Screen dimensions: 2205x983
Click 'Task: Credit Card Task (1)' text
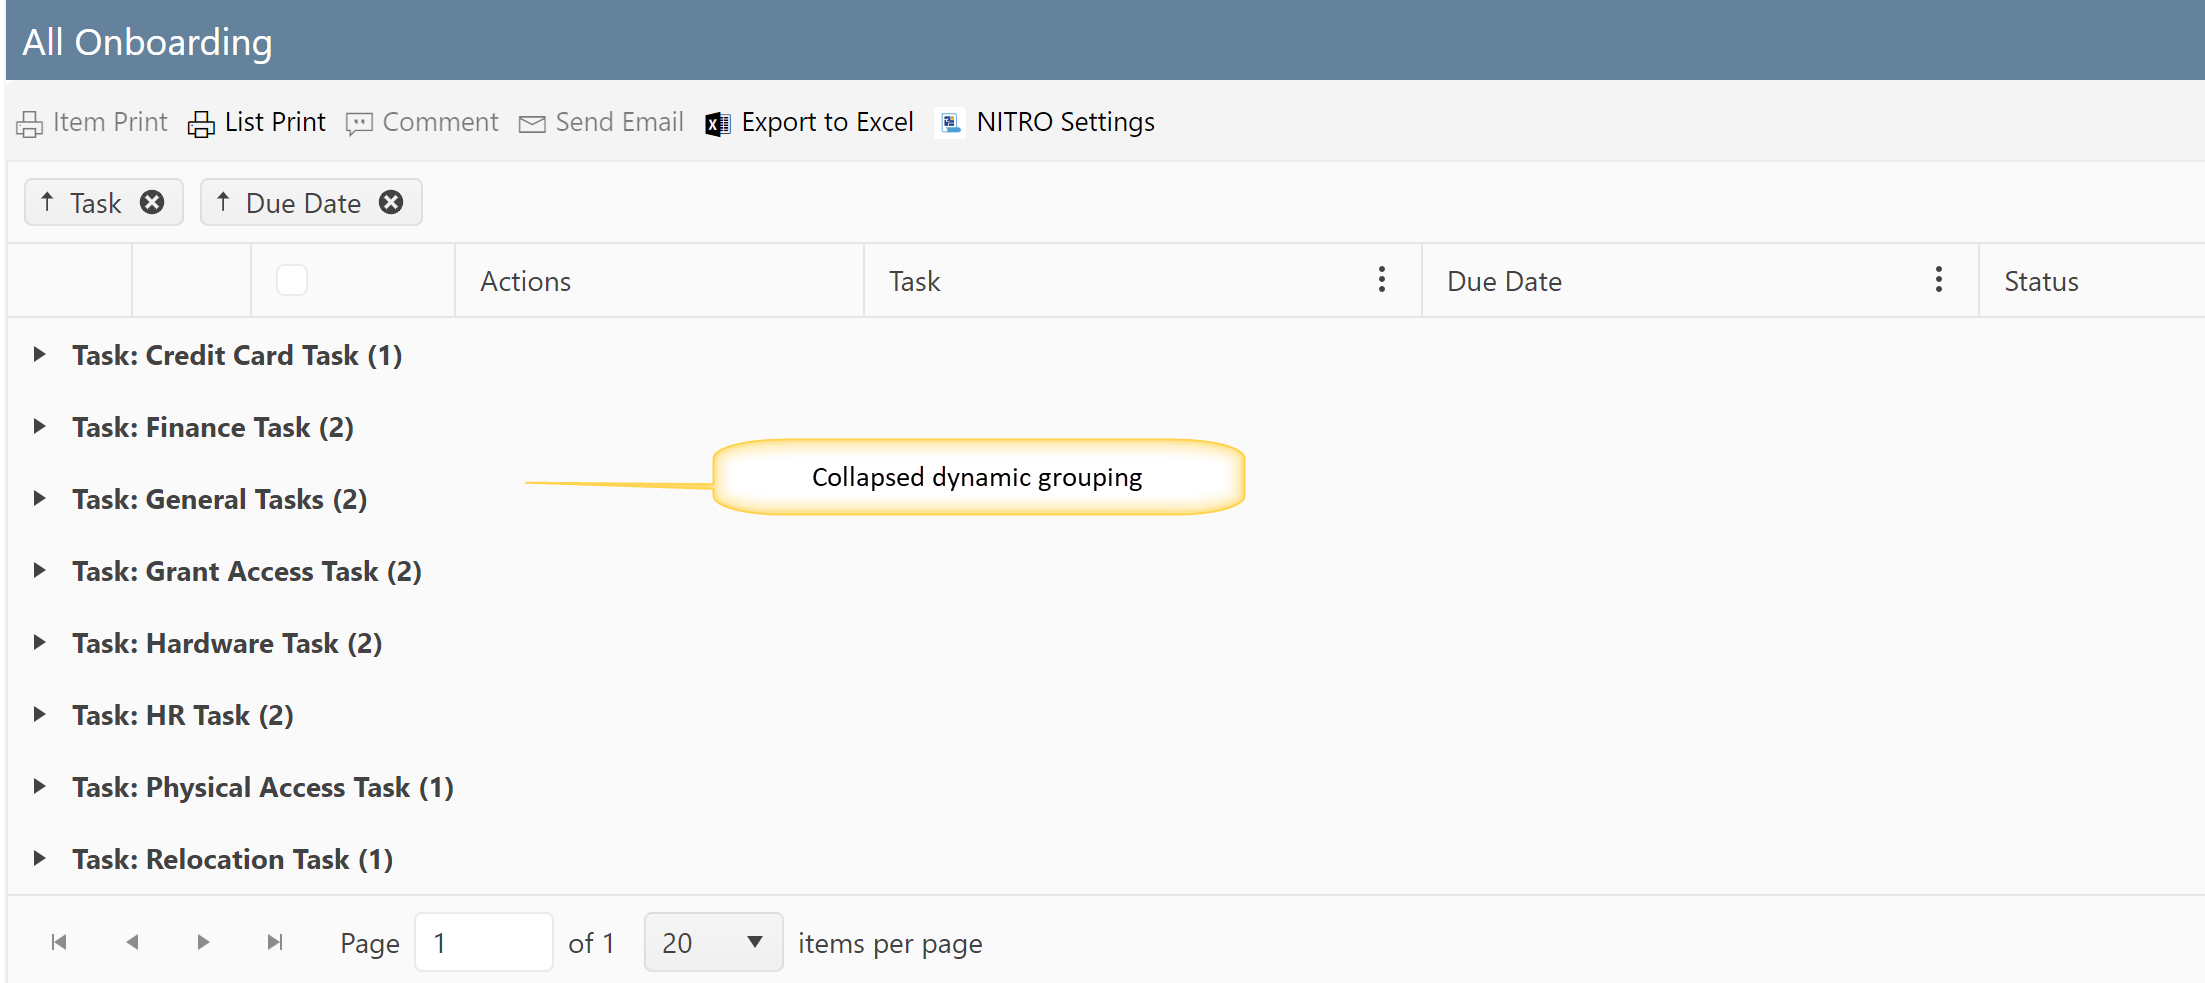point(237,355)
